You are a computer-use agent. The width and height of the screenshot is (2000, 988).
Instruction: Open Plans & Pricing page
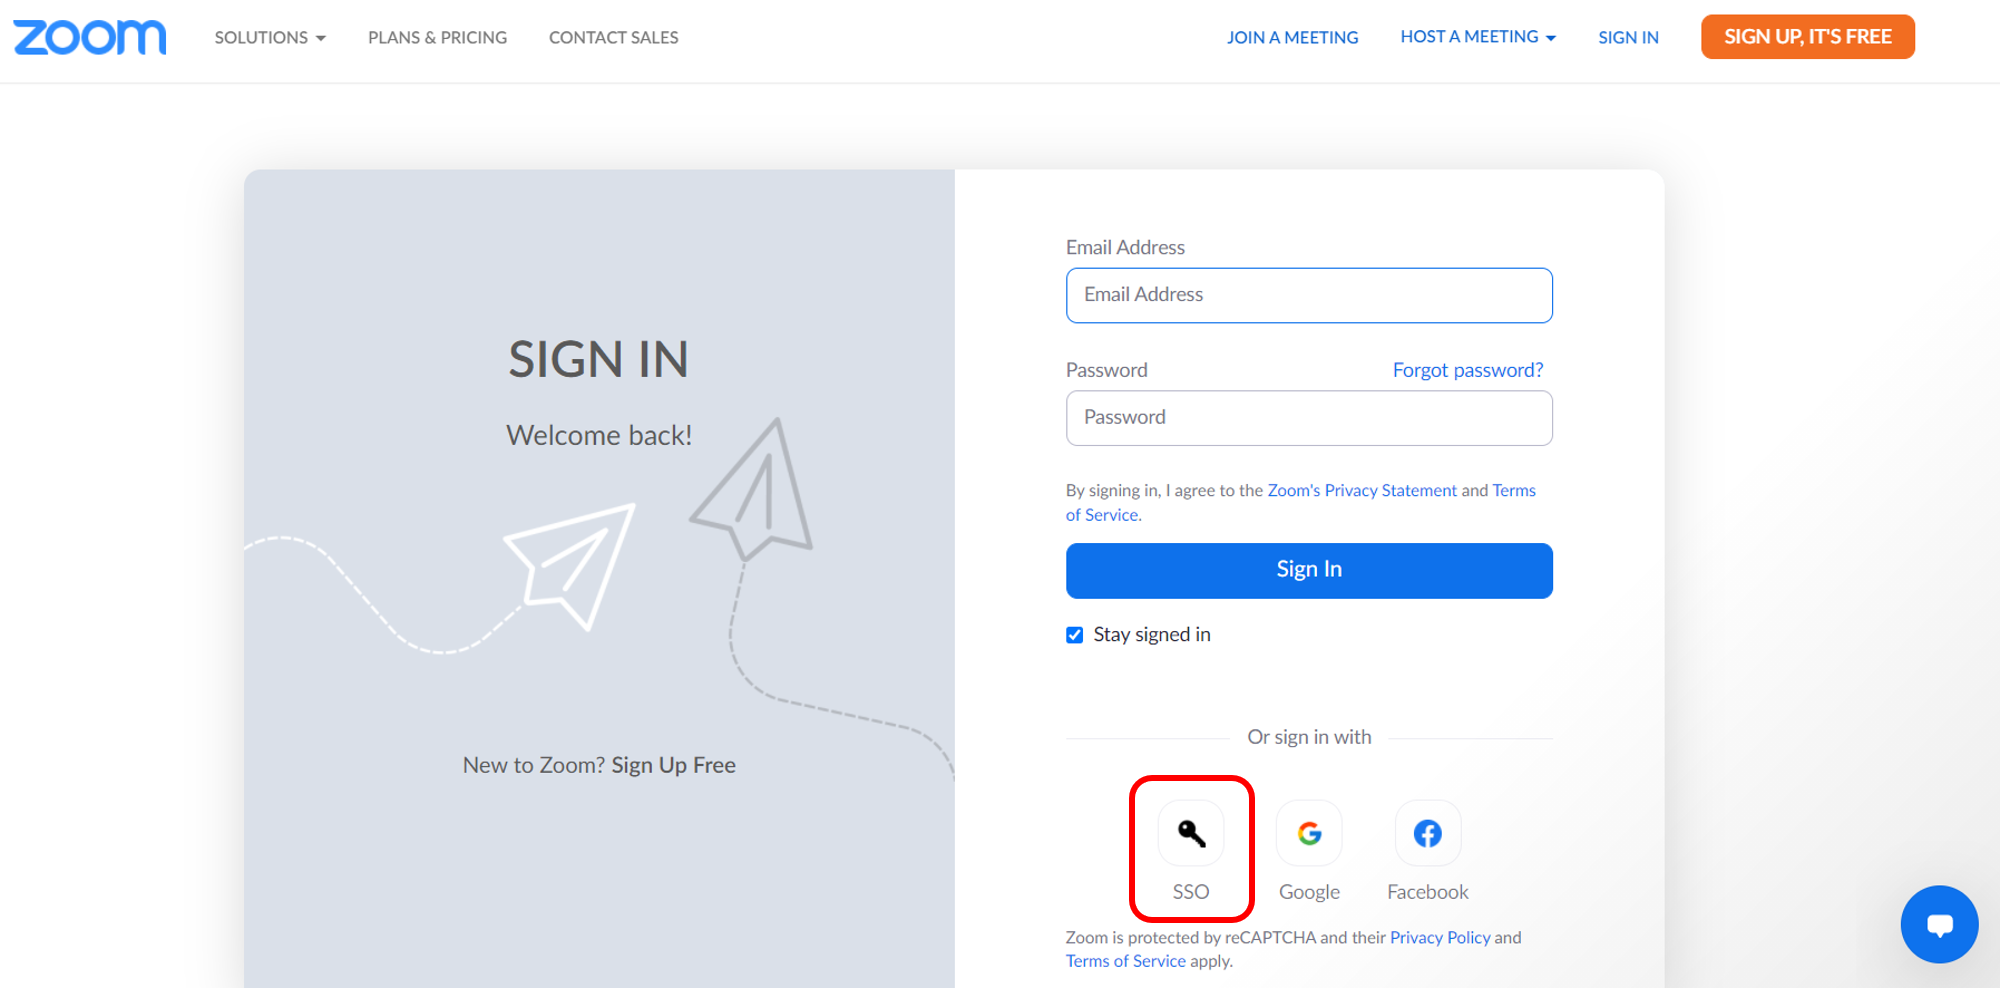pyautogui.click(x=437, y=37)
